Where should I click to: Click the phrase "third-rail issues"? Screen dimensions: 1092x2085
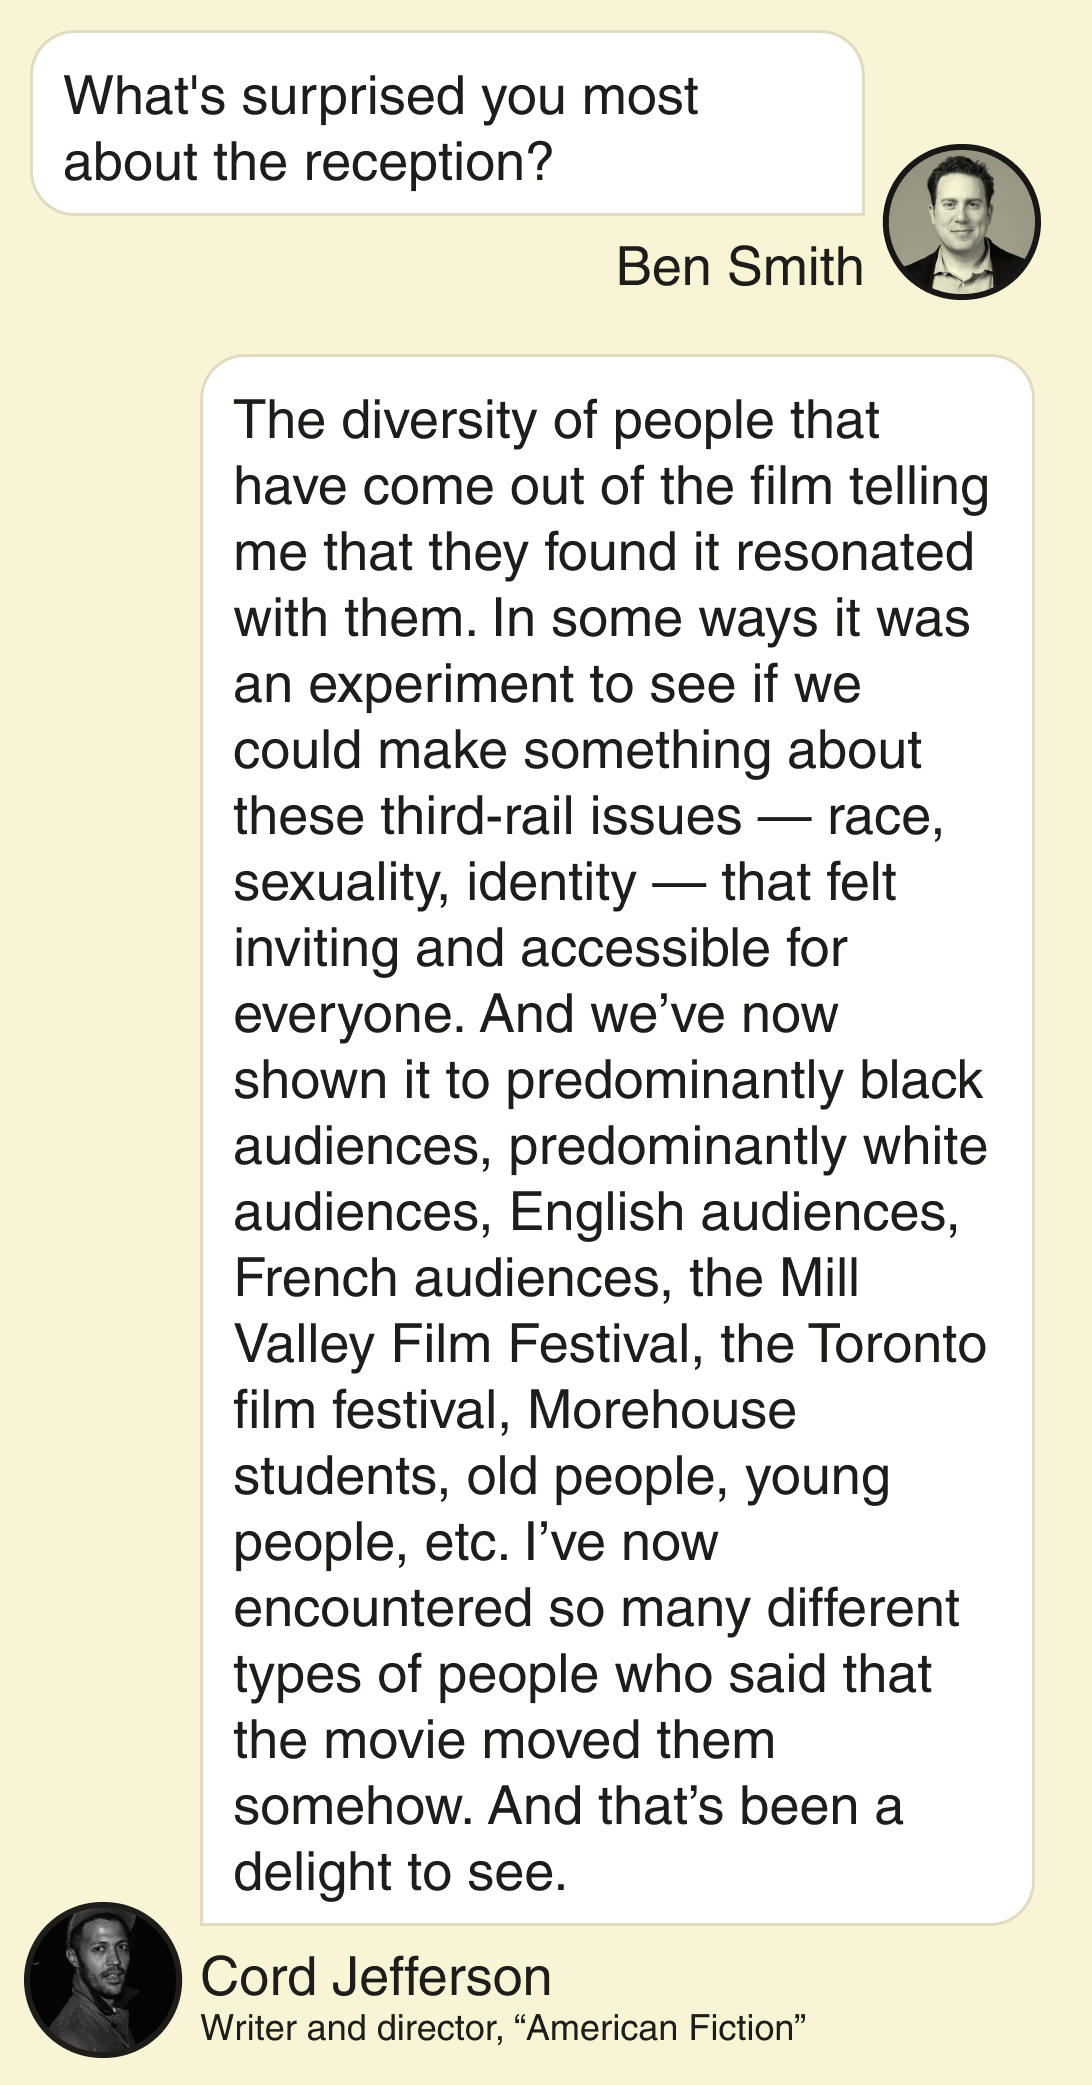click(561, 816)
